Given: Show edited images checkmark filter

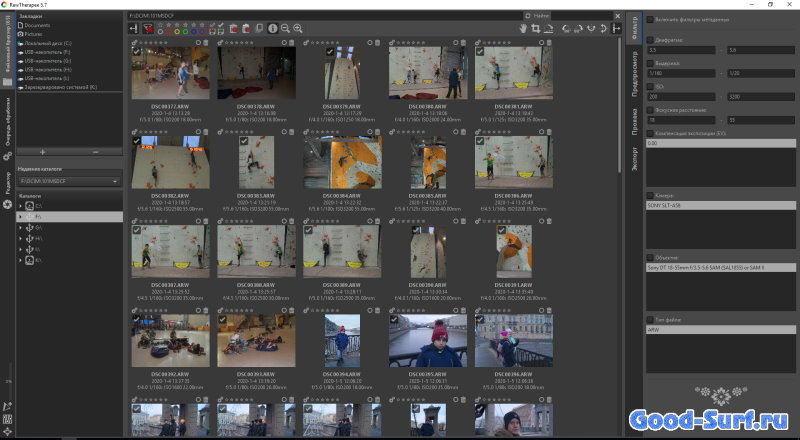Looking at the screenshot, I should pos(220,25).
